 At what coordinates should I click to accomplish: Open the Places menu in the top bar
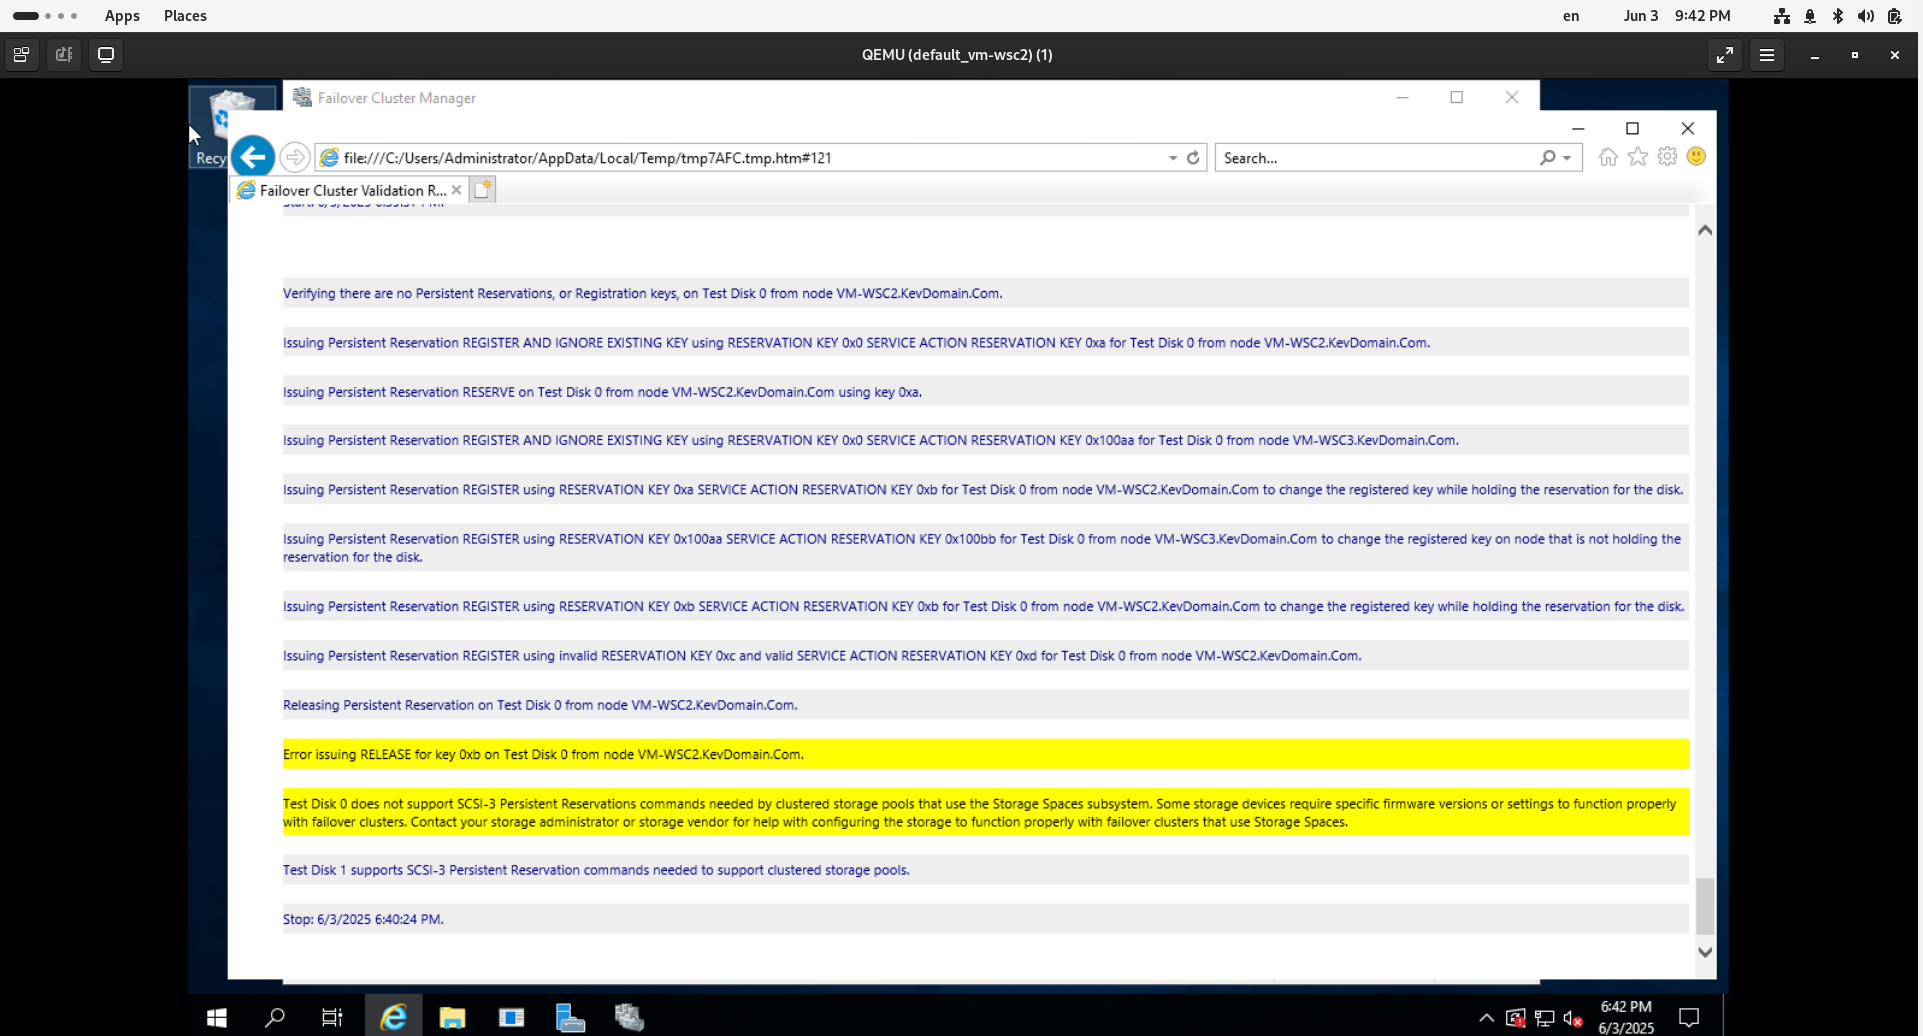coord(185,16)
